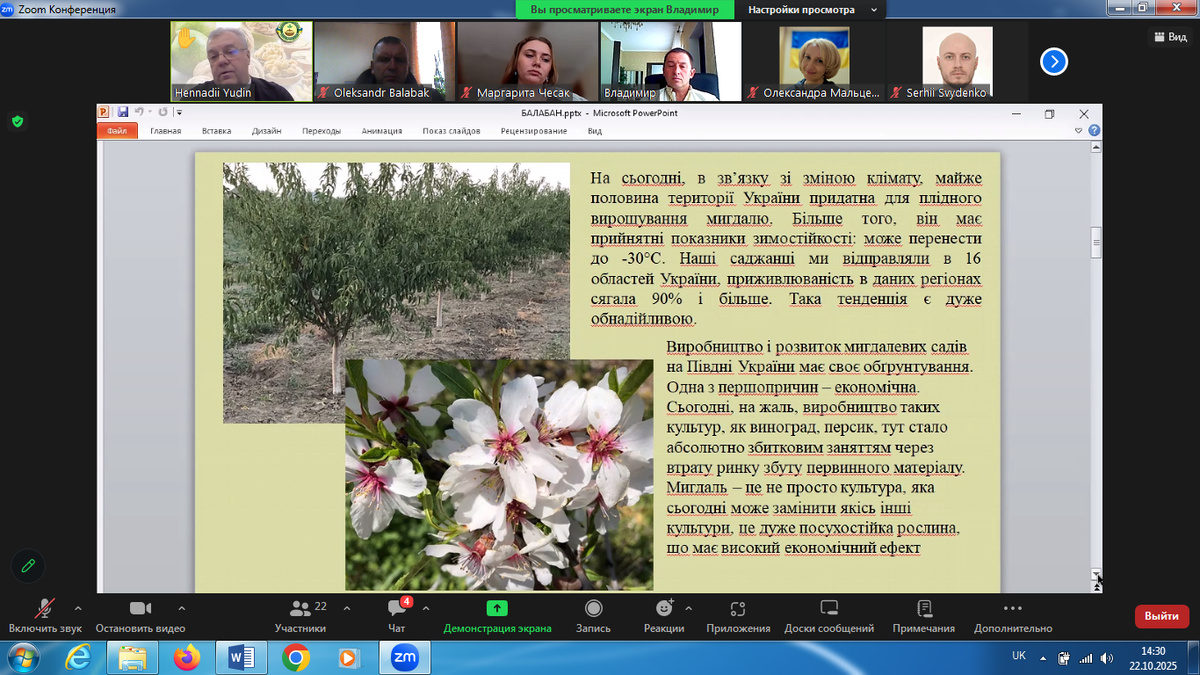Open the Реакции emoji icon

coord(664,609)
